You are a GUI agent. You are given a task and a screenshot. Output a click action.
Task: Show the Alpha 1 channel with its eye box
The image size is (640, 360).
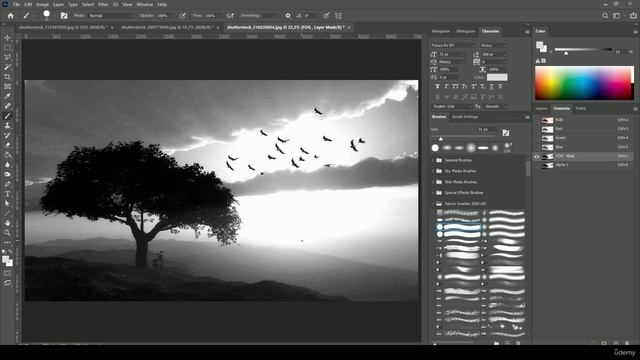coord(537,165)
